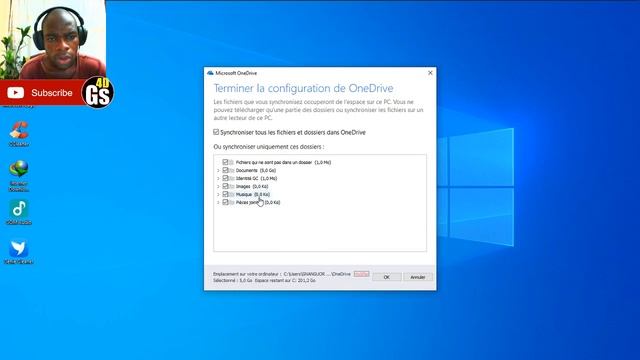Toggle the Documents folder checkbox
Image resolution: width=640 pixels, height=360 pixels.
(225, 170)
